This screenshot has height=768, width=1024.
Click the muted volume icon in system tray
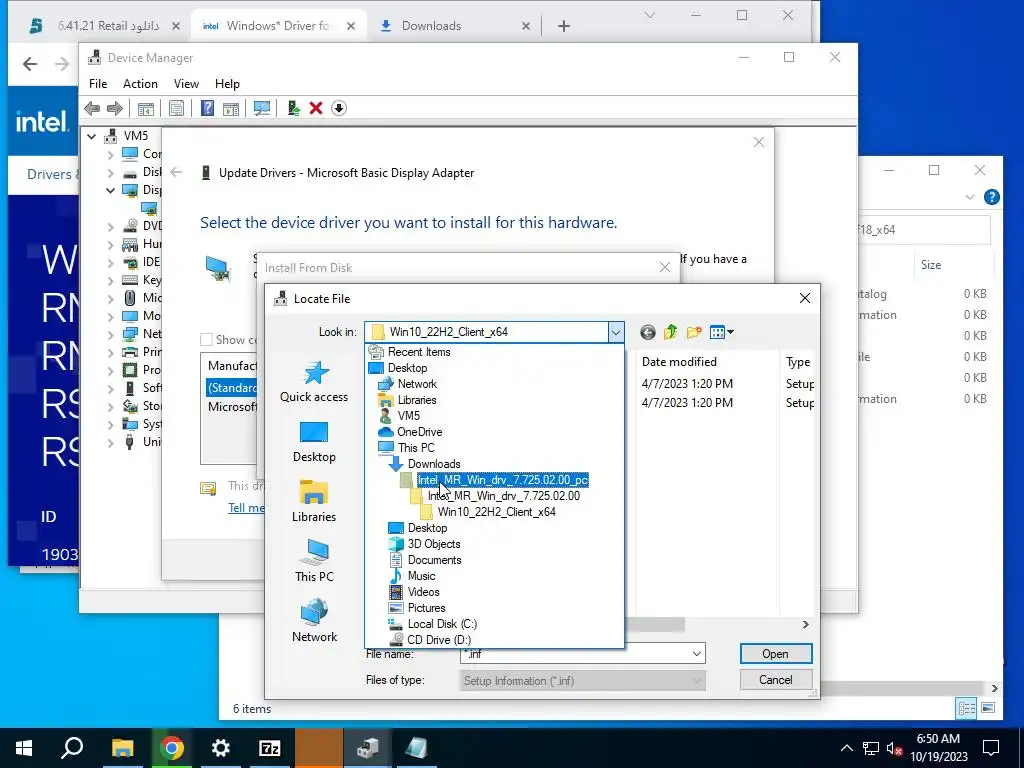pyautogui.click(x=894, y=748)
